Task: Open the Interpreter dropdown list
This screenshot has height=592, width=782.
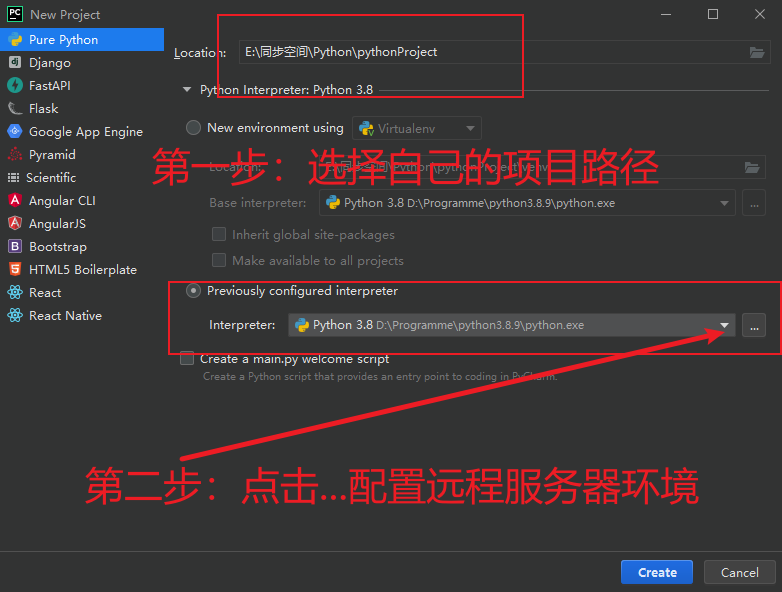Action: pos(512,325)
